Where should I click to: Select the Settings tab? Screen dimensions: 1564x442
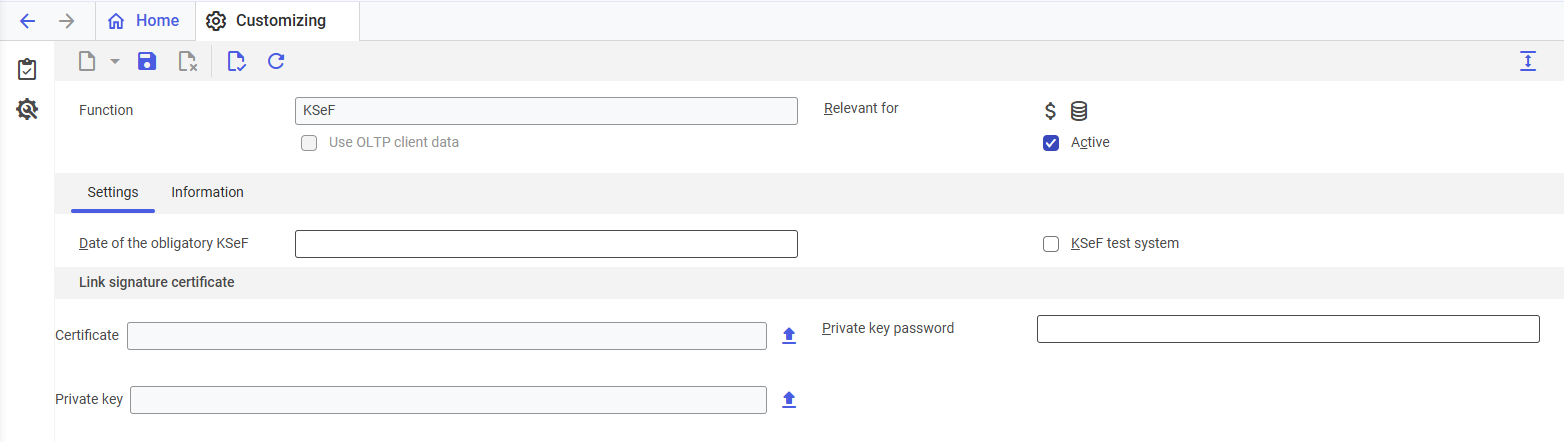113,192
